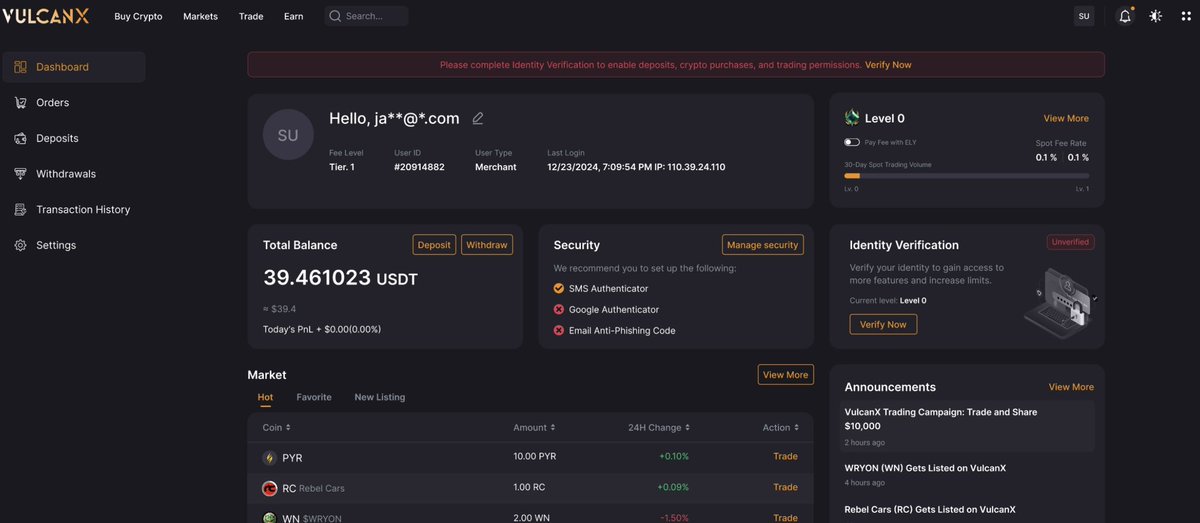The width and height of the screenshot is (1200, 523).
Task: Click the 30-Day Spot Trading Volume bar
Action: tap(967, 176)
